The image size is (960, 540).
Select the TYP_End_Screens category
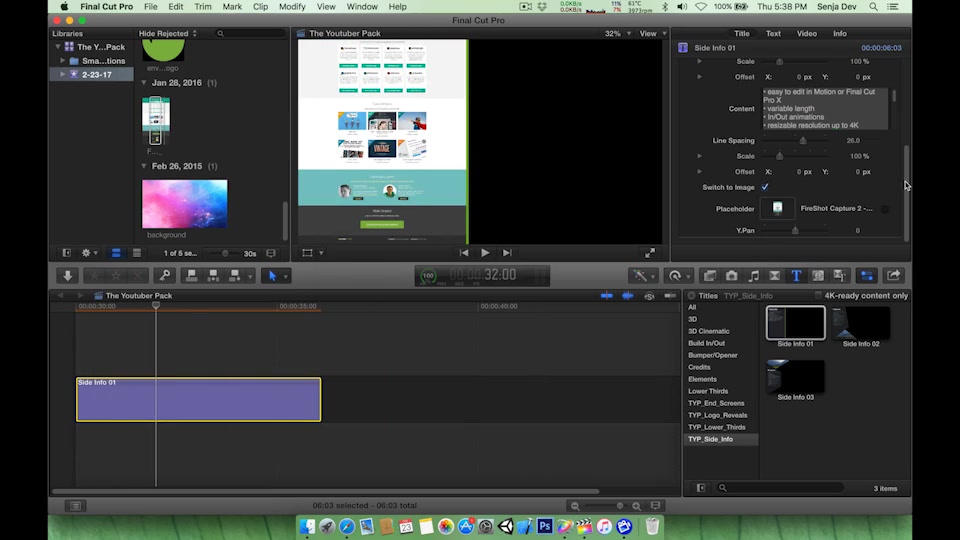pos(716,403)
